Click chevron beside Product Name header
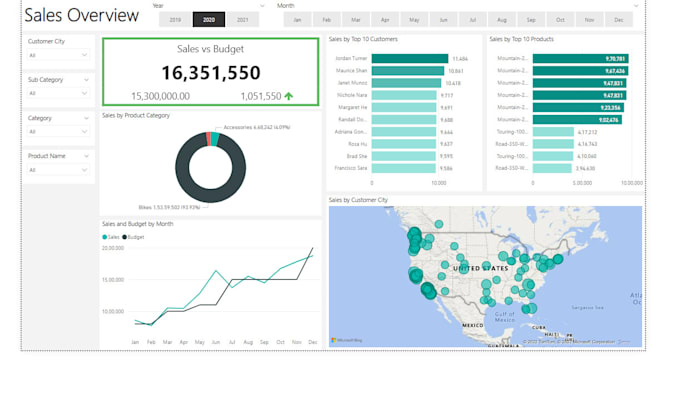The image size is (680, 393). pos(86,156)
